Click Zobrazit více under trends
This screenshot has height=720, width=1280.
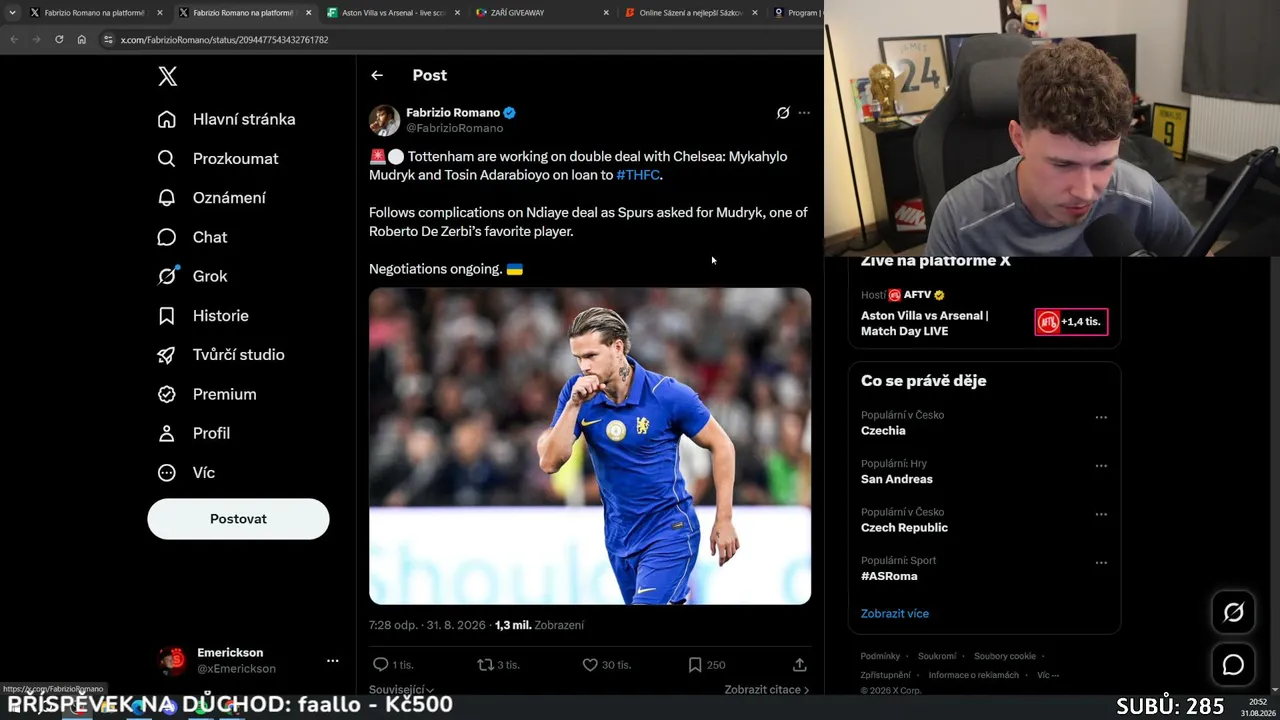[x=895, y=614]
